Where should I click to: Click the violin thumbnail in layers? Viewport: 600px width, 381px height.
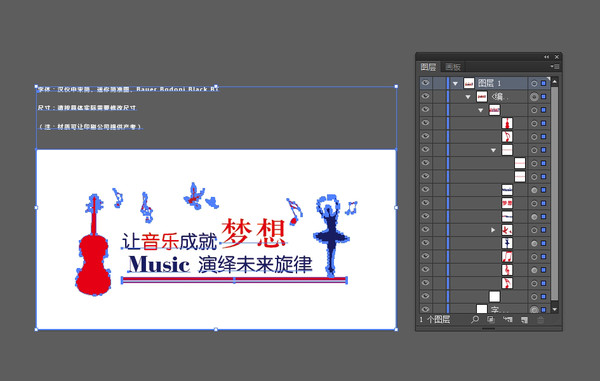pos(507,123)
